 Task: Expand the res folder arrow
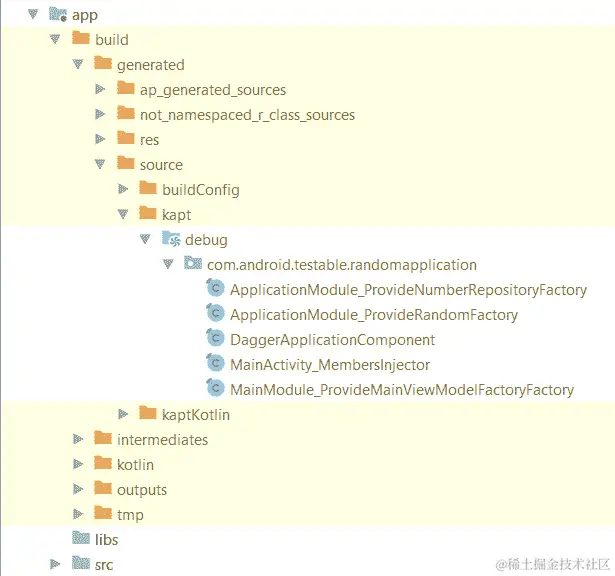coord(100,139)
